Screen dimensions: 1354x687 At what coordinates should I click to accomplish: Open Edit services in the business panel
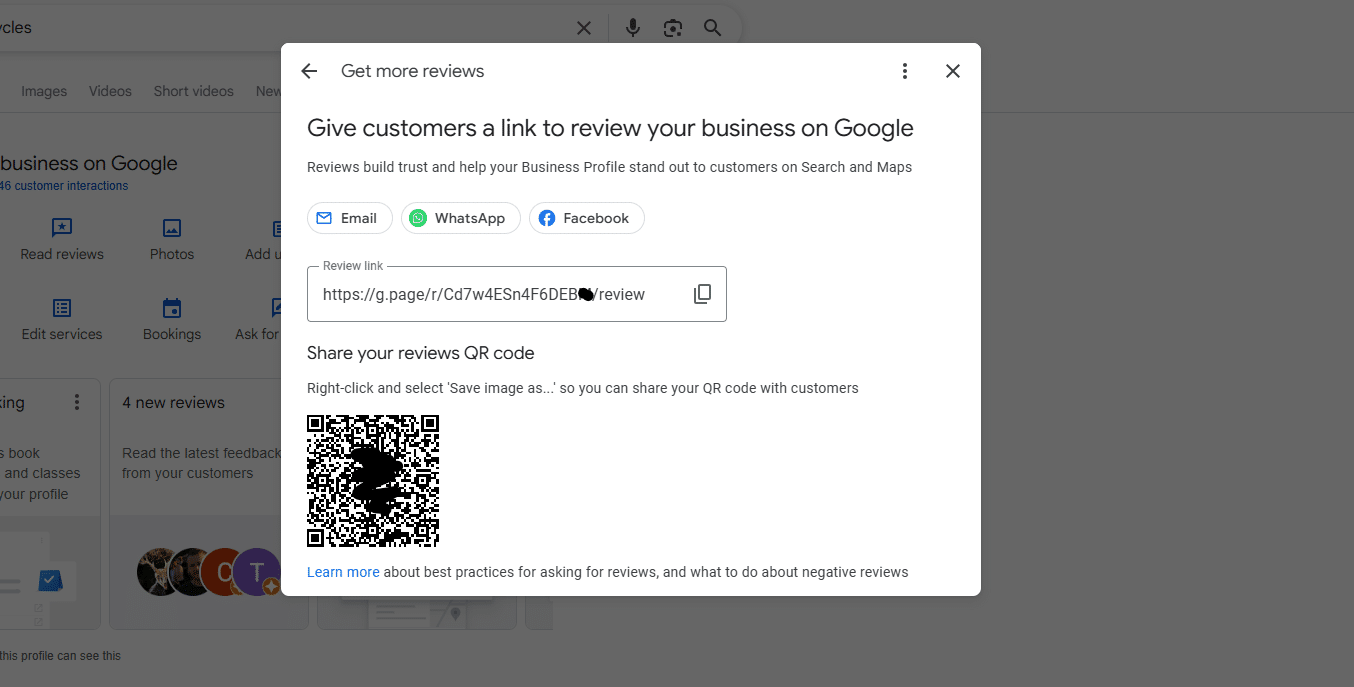click(62, 320)
